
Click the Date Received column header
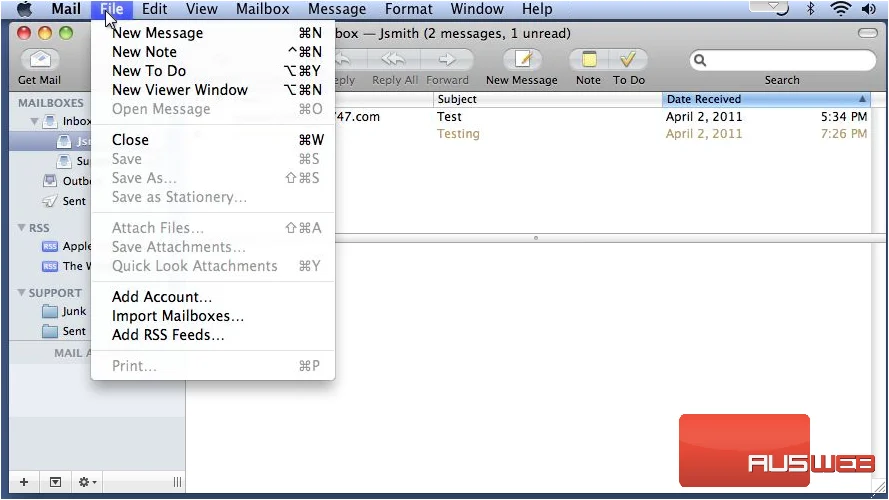tap(767, 99)
